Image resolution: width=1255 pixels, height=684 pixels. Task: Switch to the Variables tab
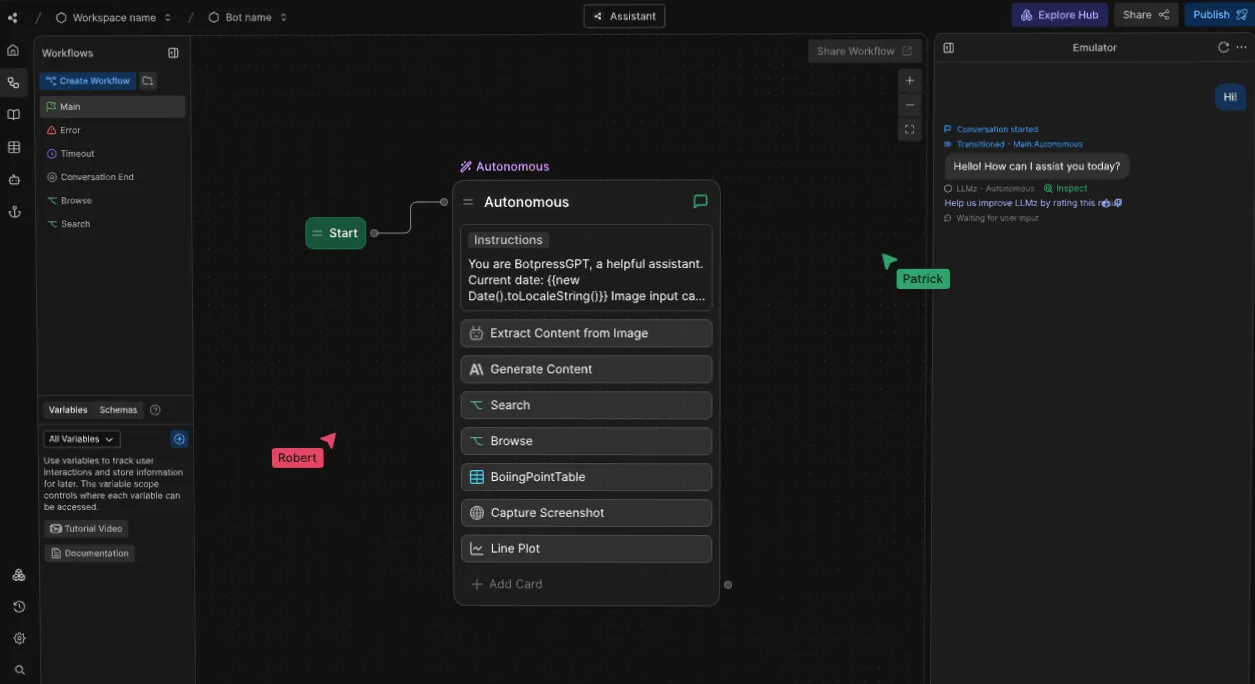coord(68,410)
